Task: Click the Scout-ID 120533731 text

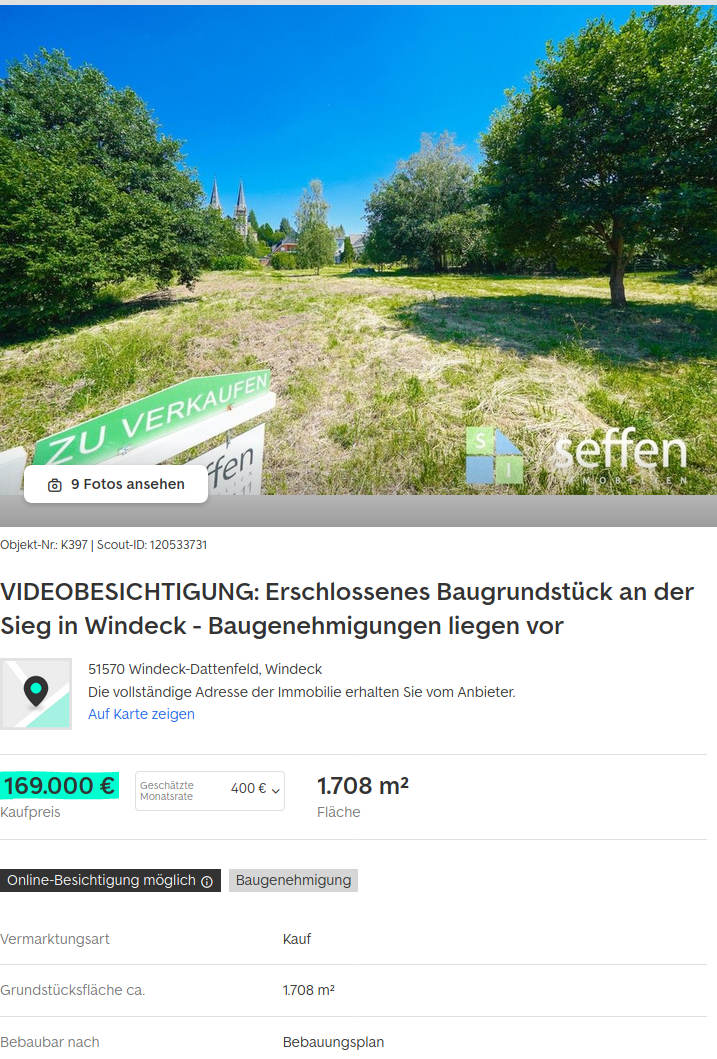Action: 152,544
